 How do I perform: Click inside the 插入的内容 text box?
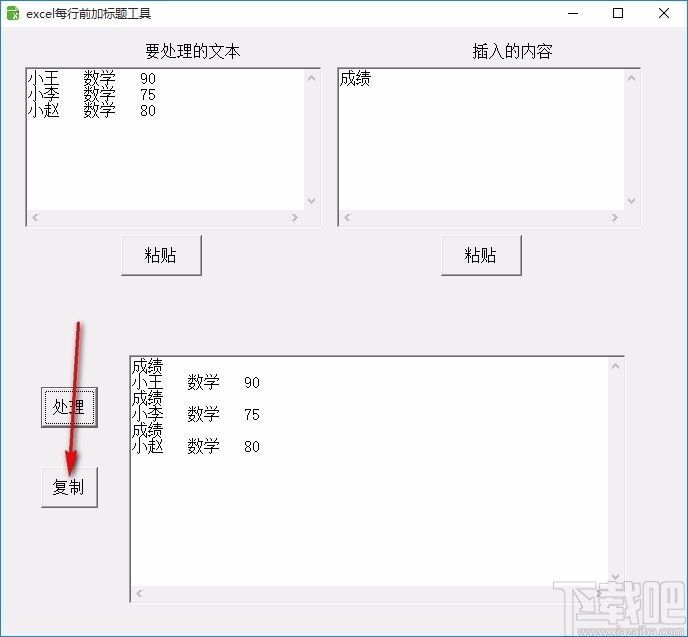[x=481, y=140]
